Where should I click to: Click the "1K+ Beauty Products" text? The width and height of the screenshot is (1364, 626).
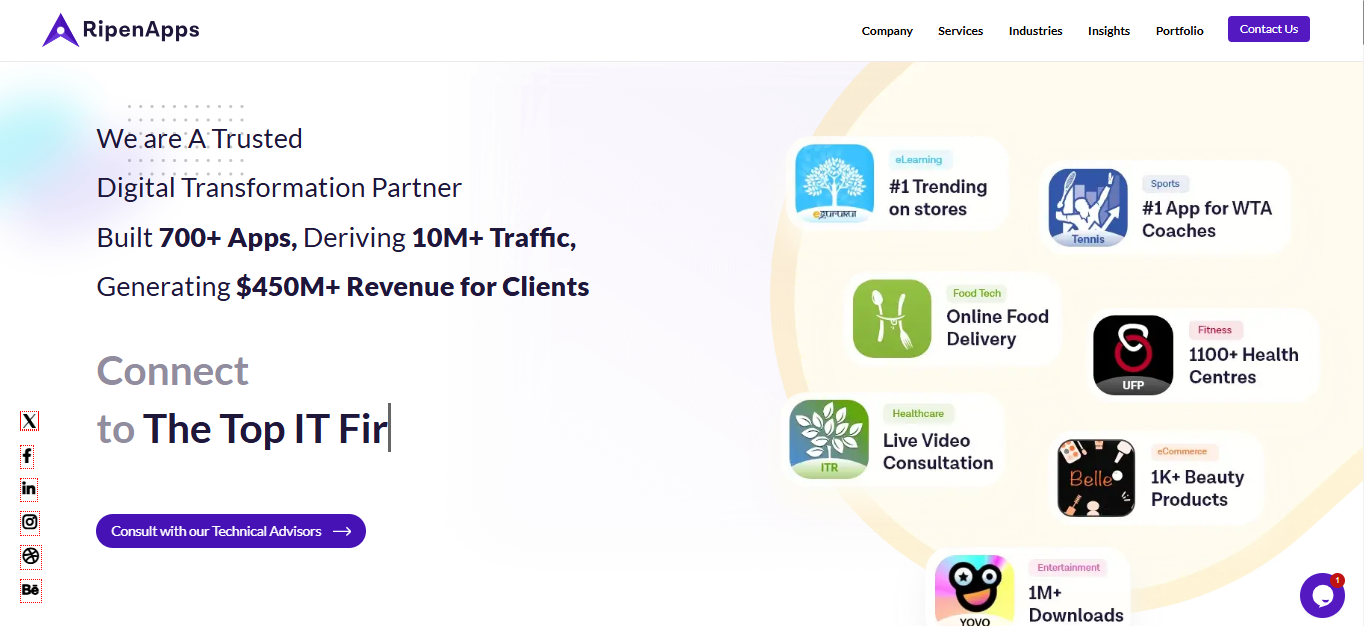(x=1197, y=488)
